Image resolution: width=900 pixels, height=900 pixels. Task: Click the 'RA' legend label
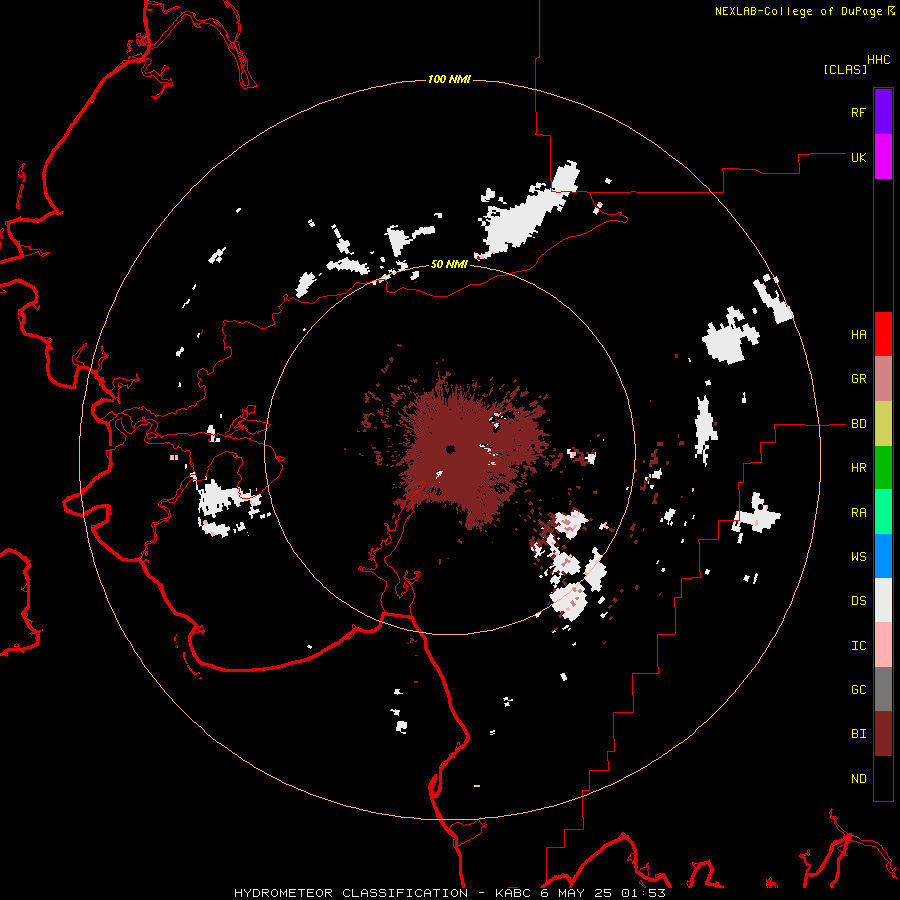(858, 513)
